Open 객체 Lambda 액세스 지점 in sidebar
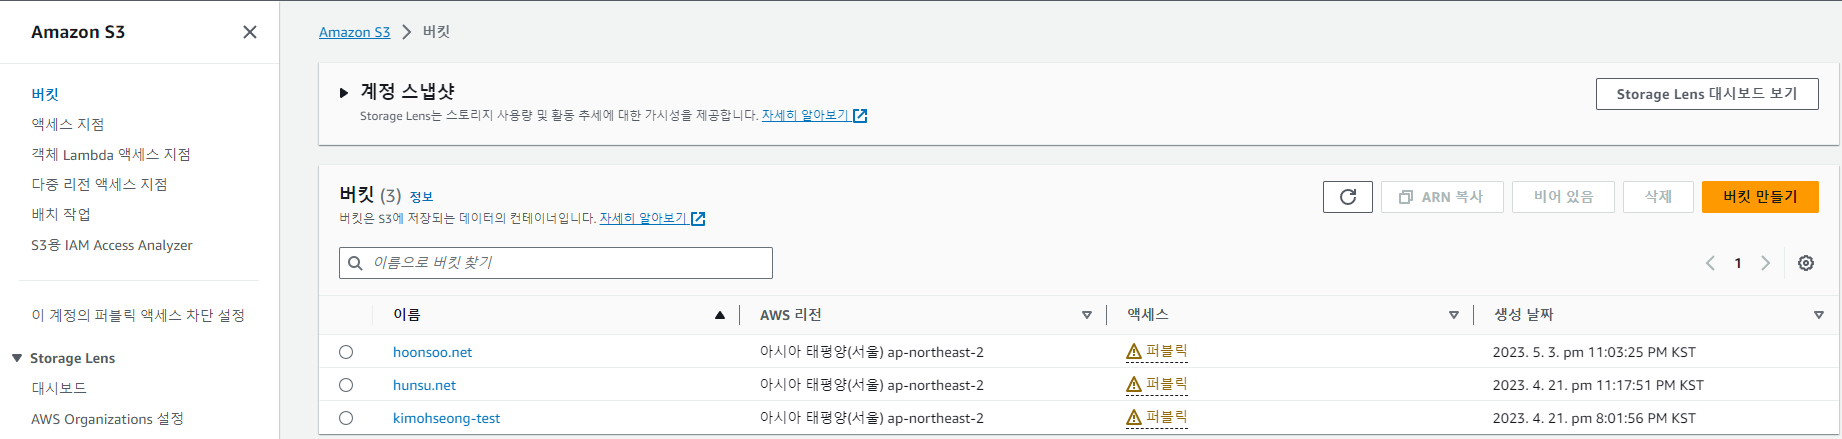The width and height of the screenshot is (1842, 439). [x=111, y=154]
